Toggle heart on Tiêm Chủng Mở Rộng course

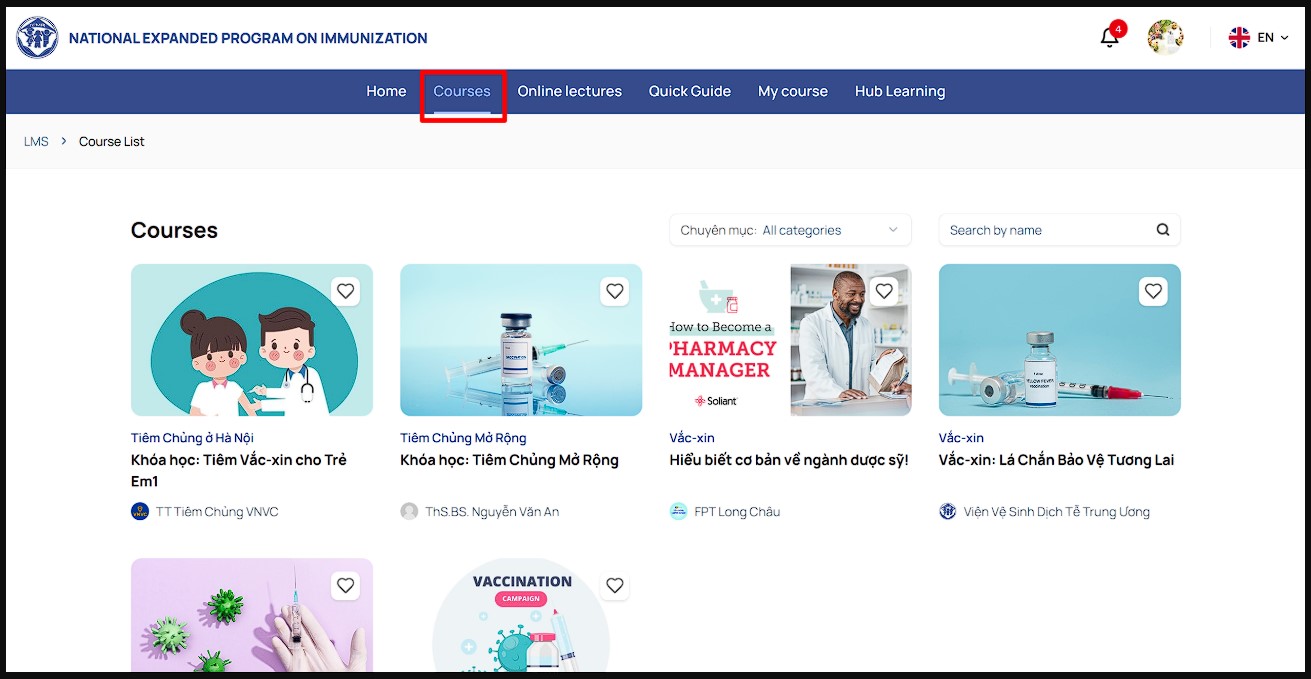tap(615, 291)
